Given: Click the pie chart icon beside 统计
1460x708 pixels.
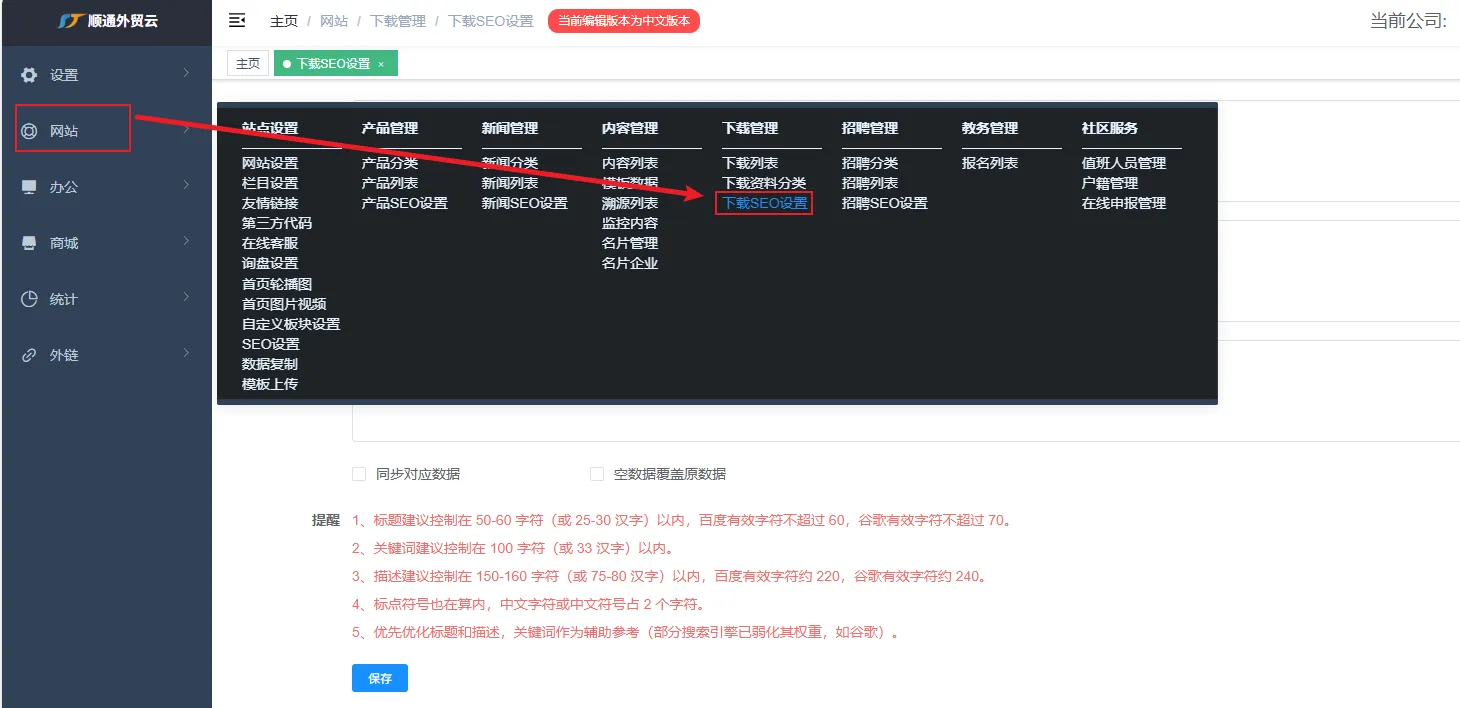Looking at the screenshot, I should pos(29,299).
